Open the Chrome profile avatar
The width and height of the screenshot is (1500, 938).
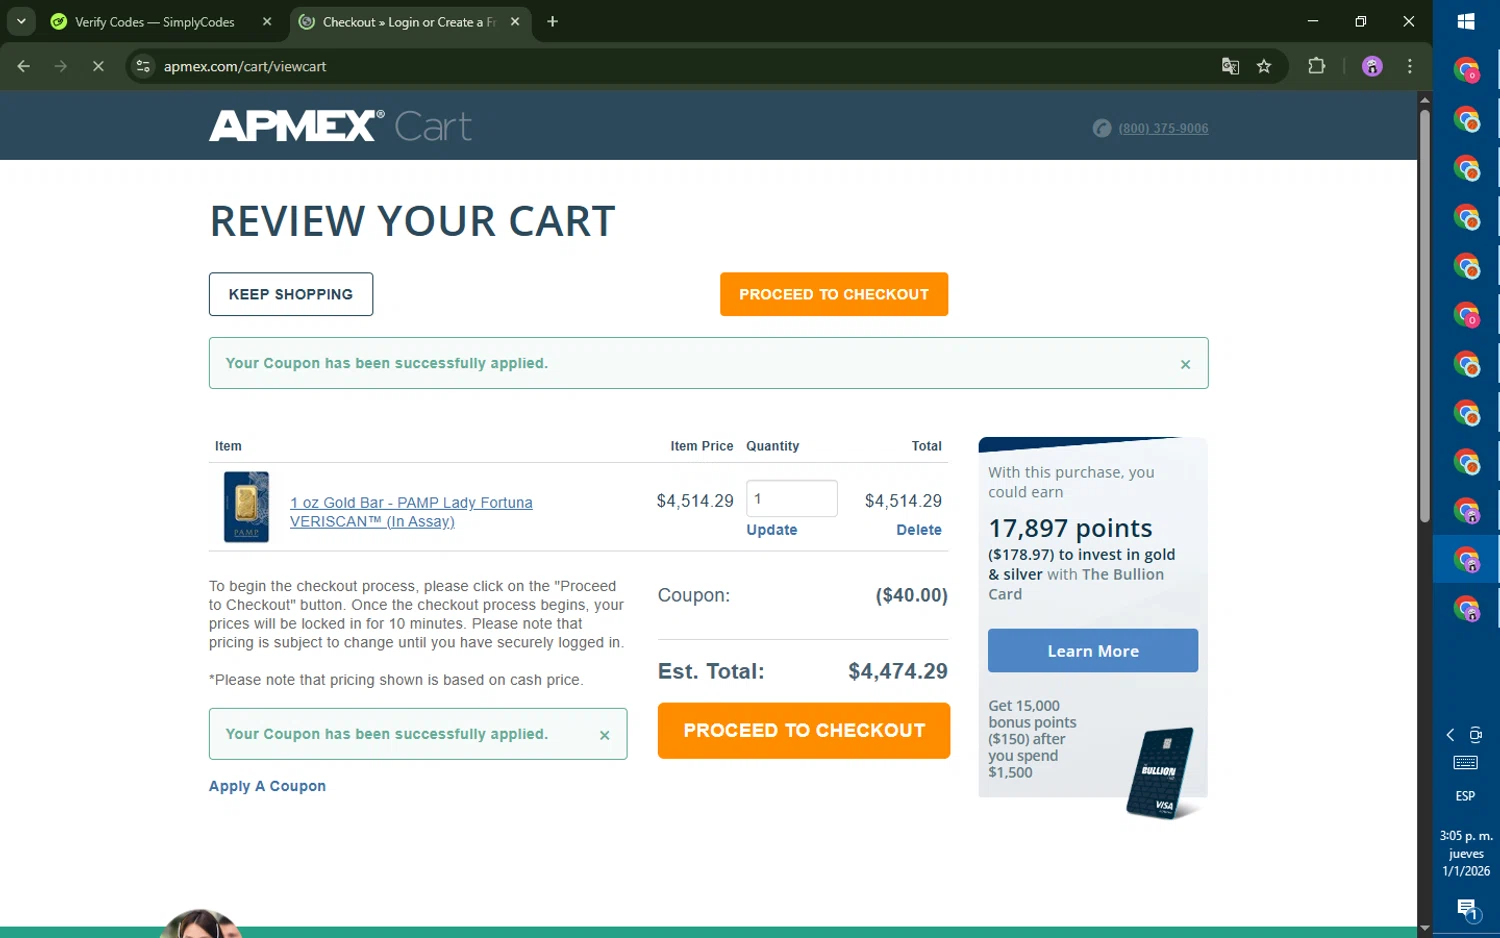(x=1372, y=66)
